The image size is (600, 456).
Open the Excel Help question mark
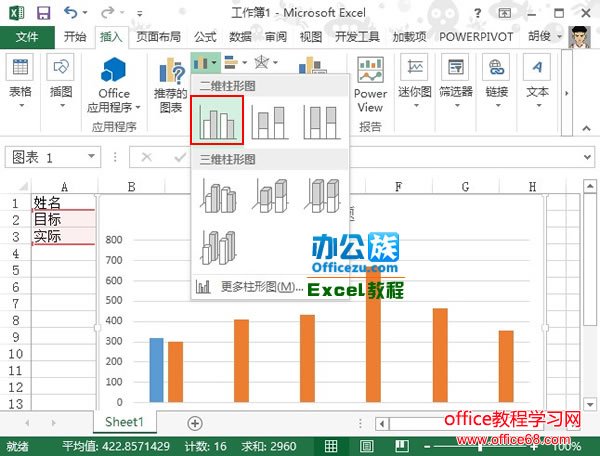[x=477, y=13]
